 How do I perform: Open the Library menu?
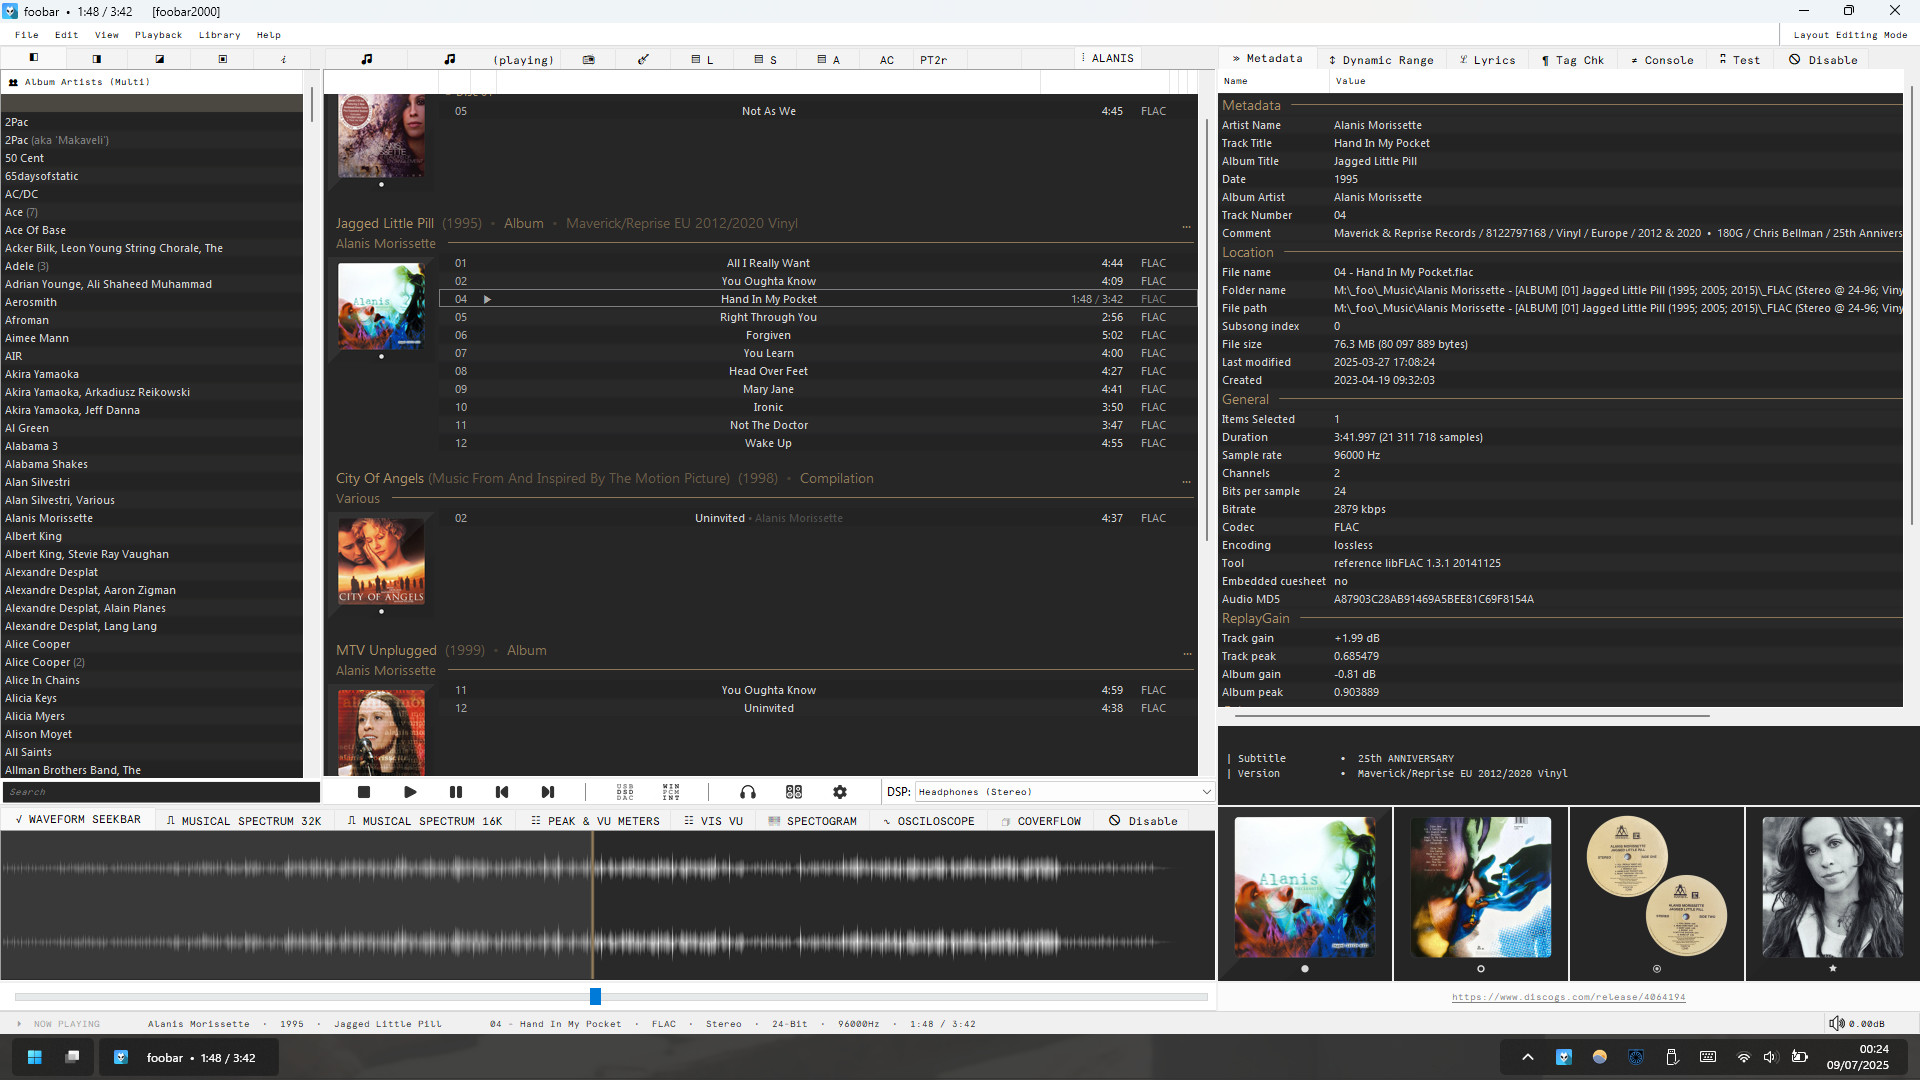[x=220, y=35]
